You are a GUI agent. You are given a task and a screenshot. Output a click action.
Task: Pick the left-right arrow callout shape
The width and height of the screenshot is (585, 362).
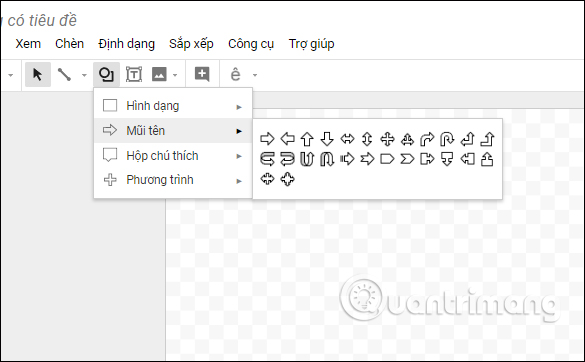coord(267,179)
